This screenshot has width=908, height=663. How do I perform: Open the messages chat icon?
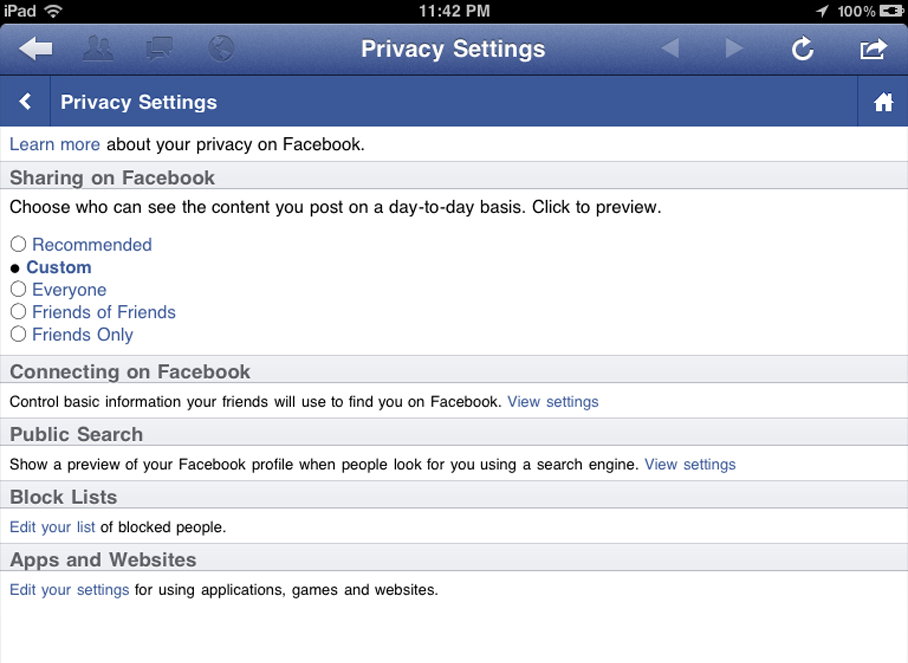160,49
